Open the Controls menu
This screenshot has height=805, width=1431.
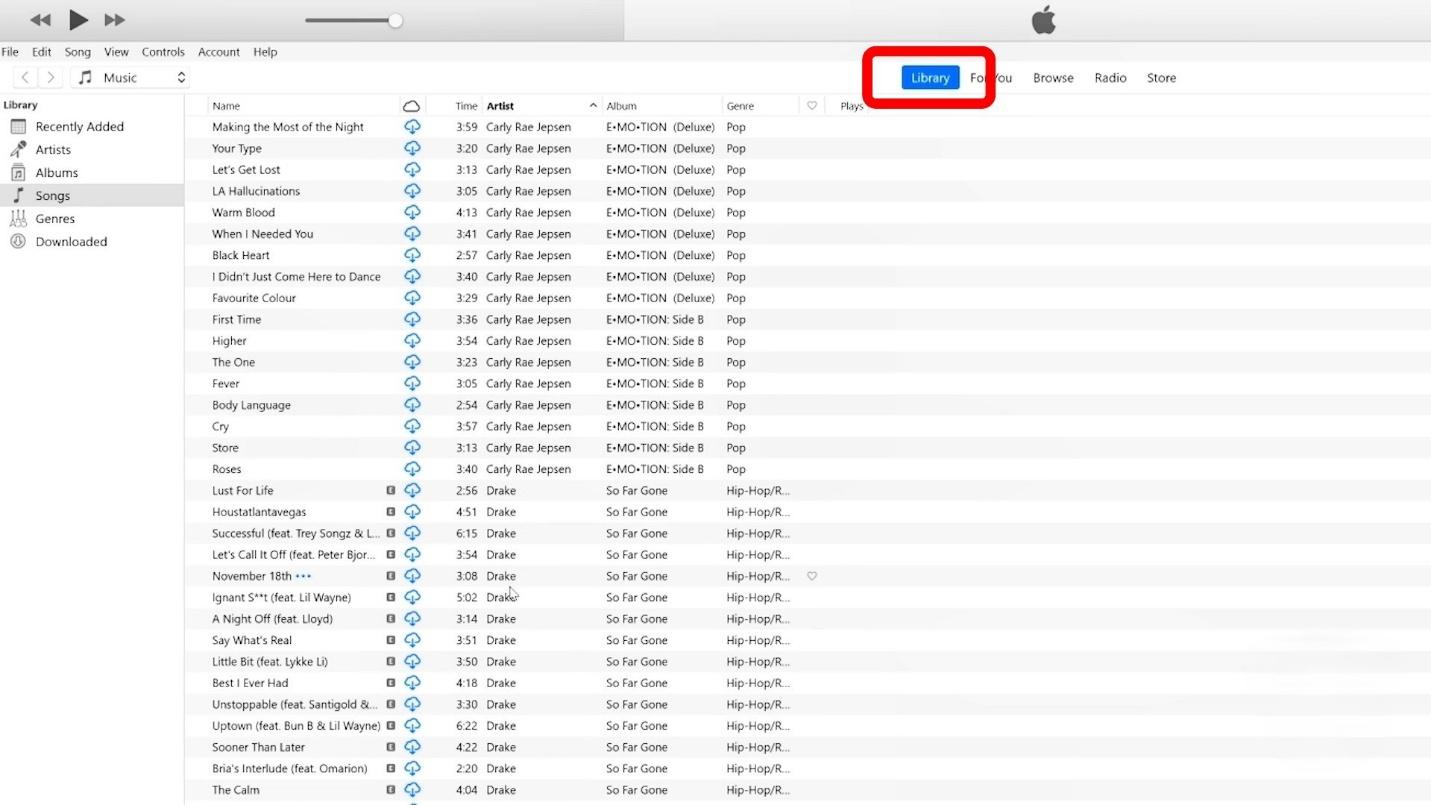(x=163, y=52)
